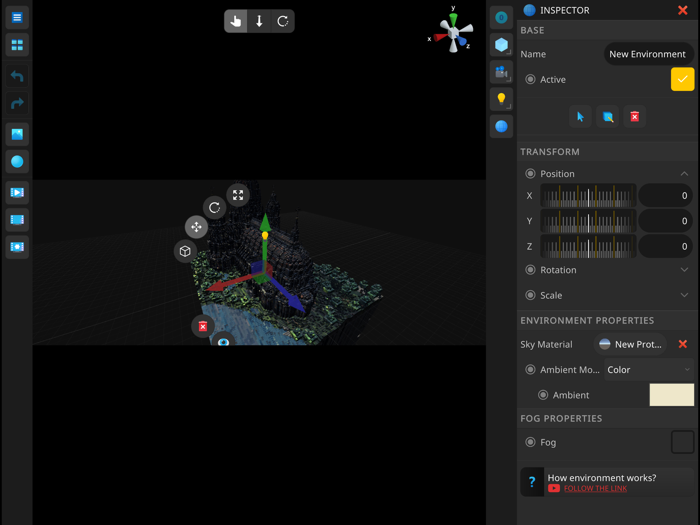Image resolution: width=700 pixels, height=525 pixels.
Task: Click the green Y axis arrow
Action: click(x=265, y=222)
